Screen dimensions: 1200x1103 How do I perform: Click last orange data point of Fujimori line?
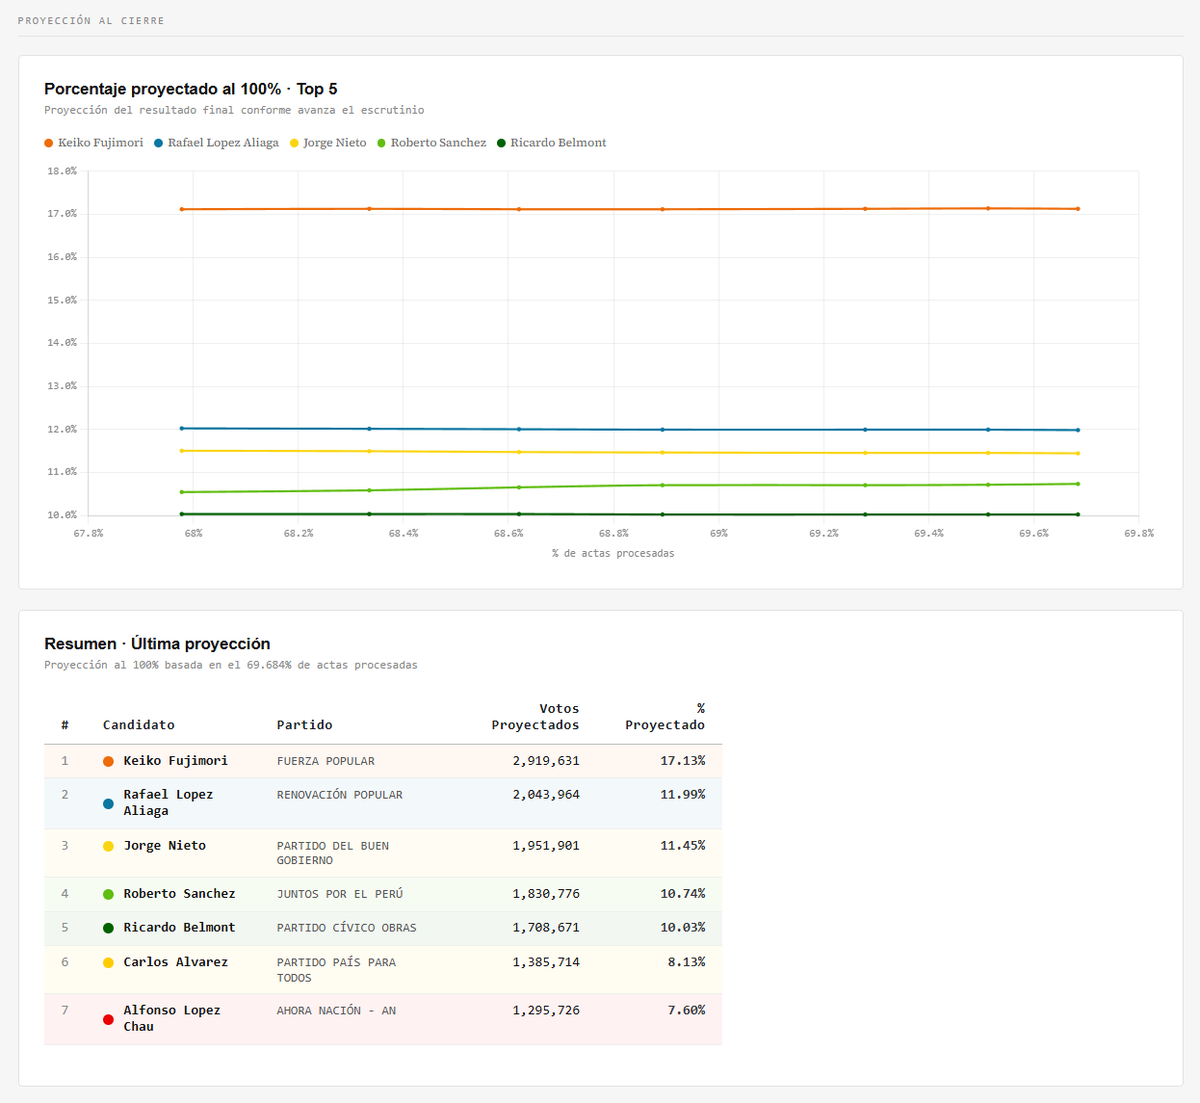point(1077,209)
